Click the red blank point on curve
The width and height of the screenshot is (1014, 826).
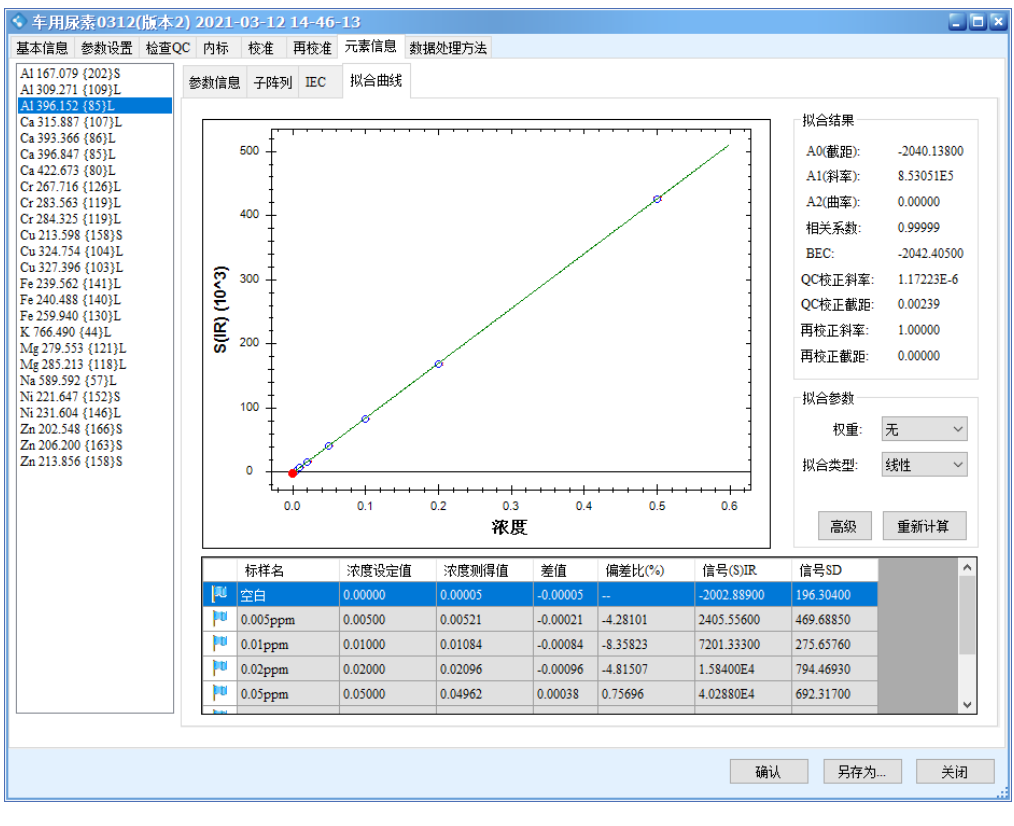point(292,473)
